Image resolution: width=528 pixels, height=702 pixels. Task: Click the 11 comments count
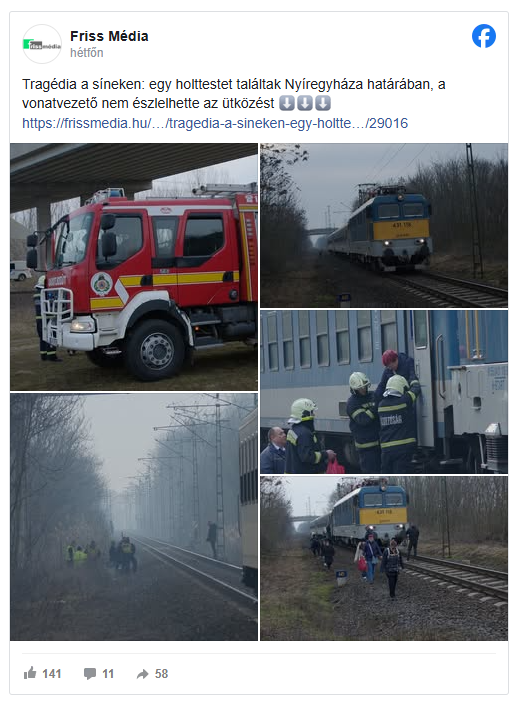[x=108, y=674]
